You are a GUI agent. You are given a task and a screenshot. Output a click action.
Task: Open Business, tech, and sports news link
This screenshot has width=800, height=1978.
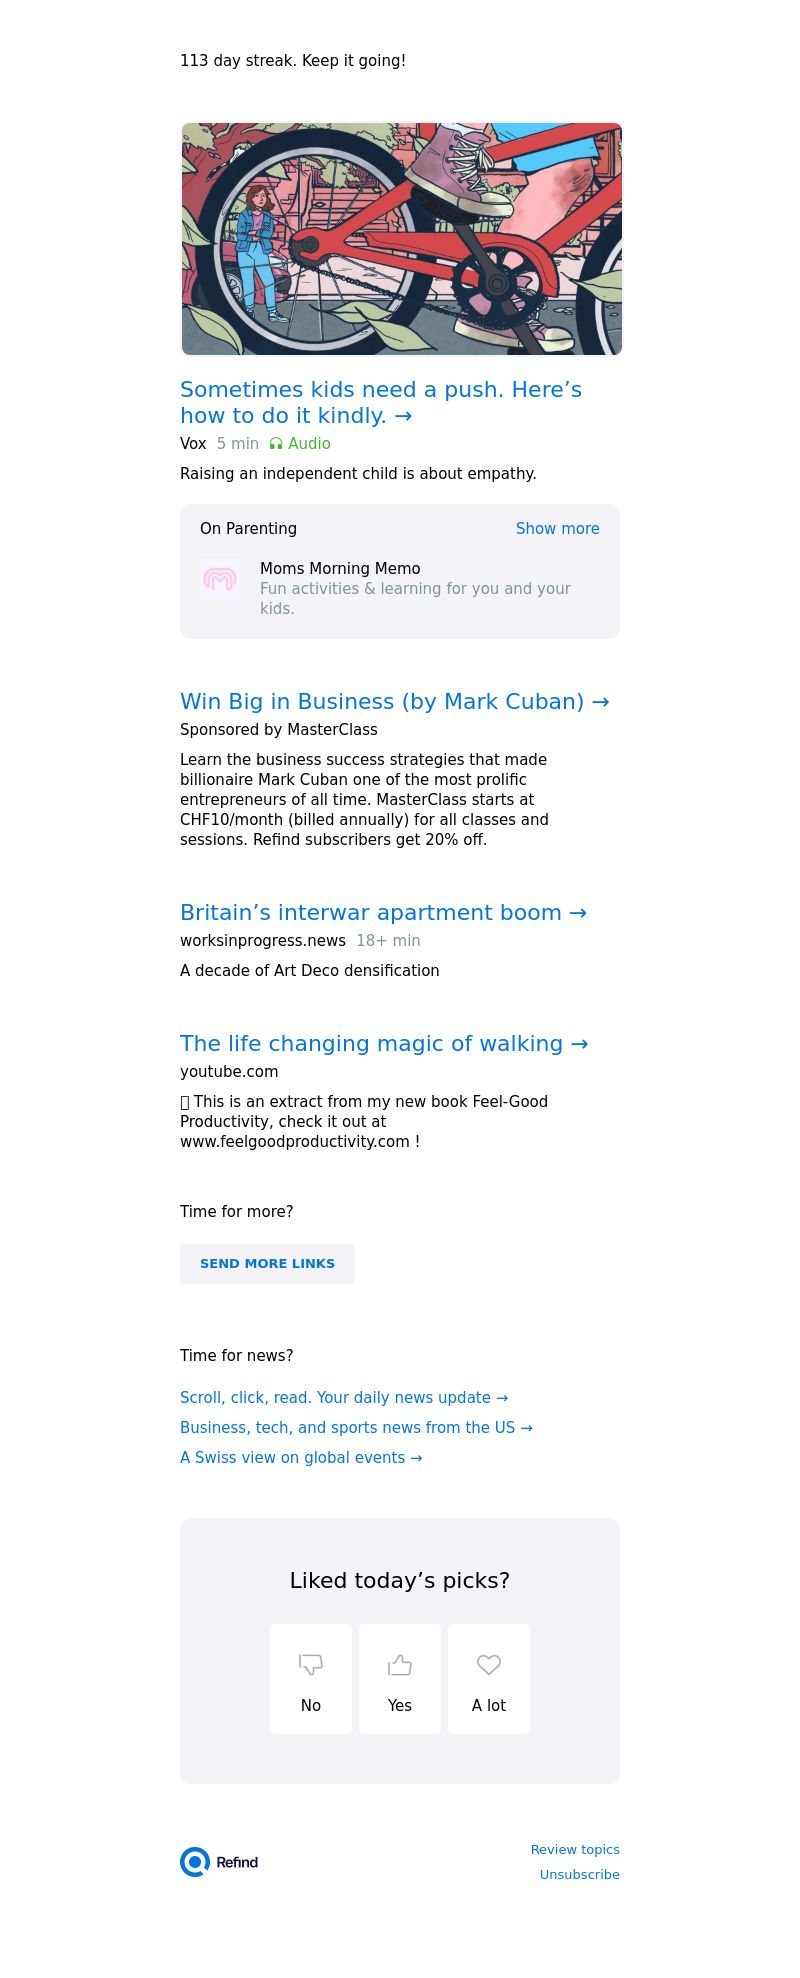click(x=356, y=1428)
